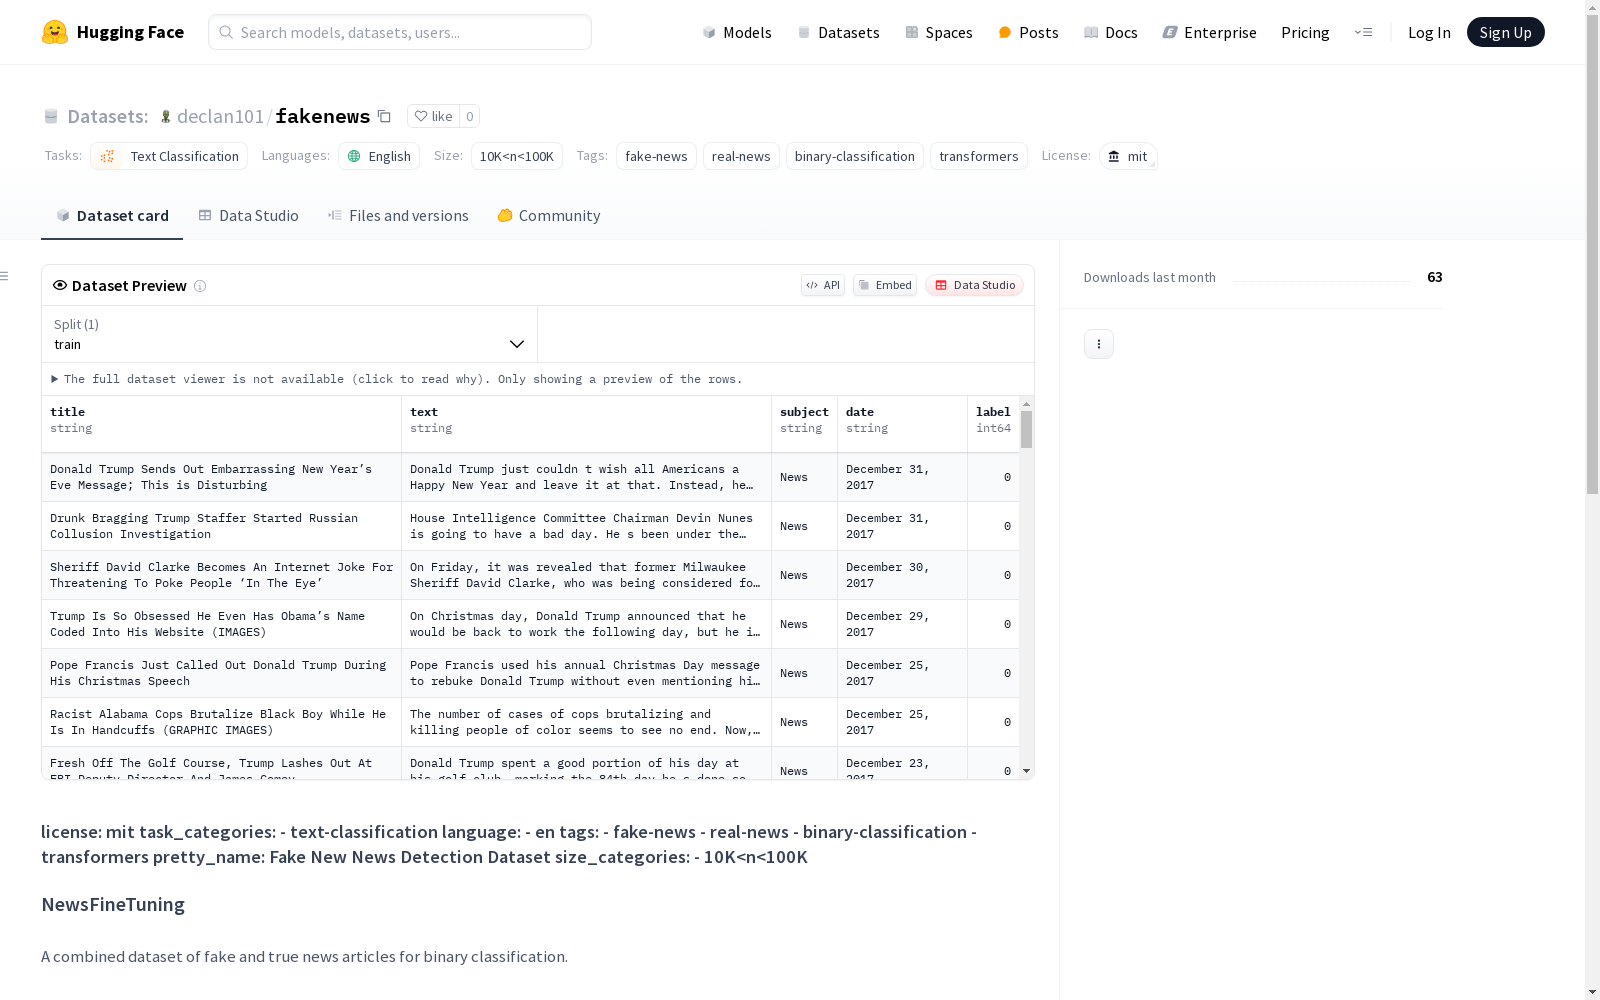Like the fakenews dataset

433,116
